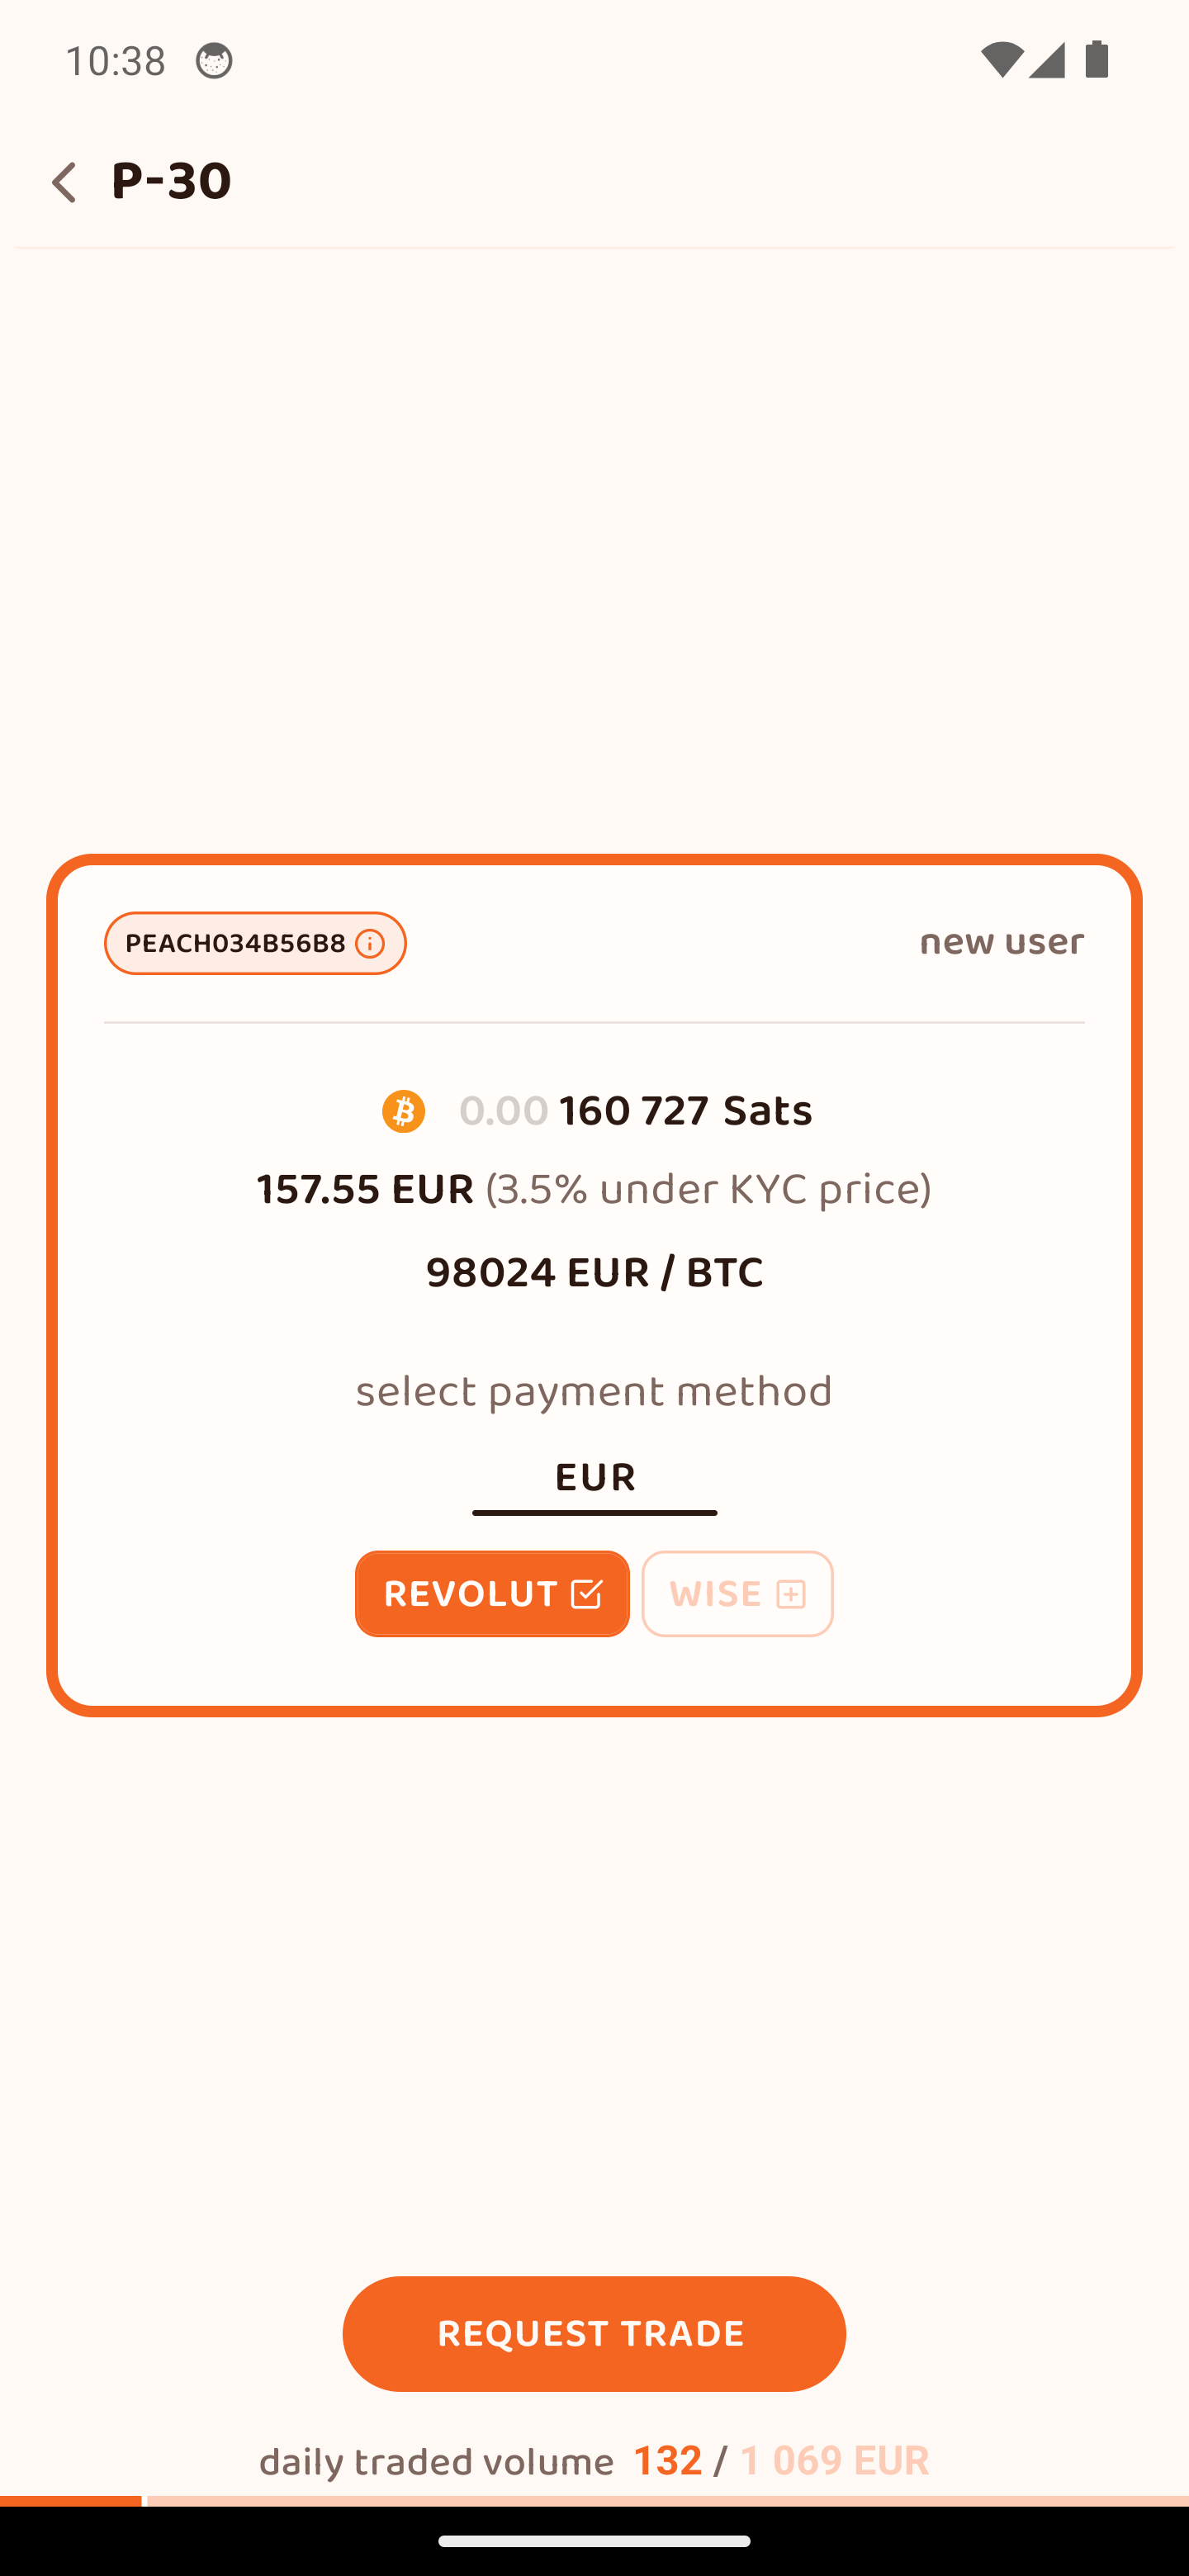Tap the info icon beside PEACH034B56B8
Image resolution: width=1189 pixels, height=2576 pixels.
[369, 944]
